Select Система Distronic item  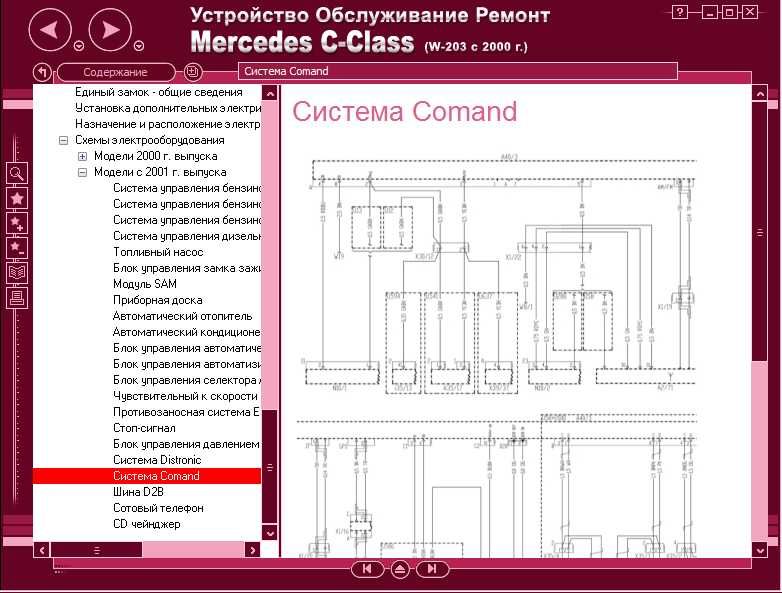pos(157,460)
